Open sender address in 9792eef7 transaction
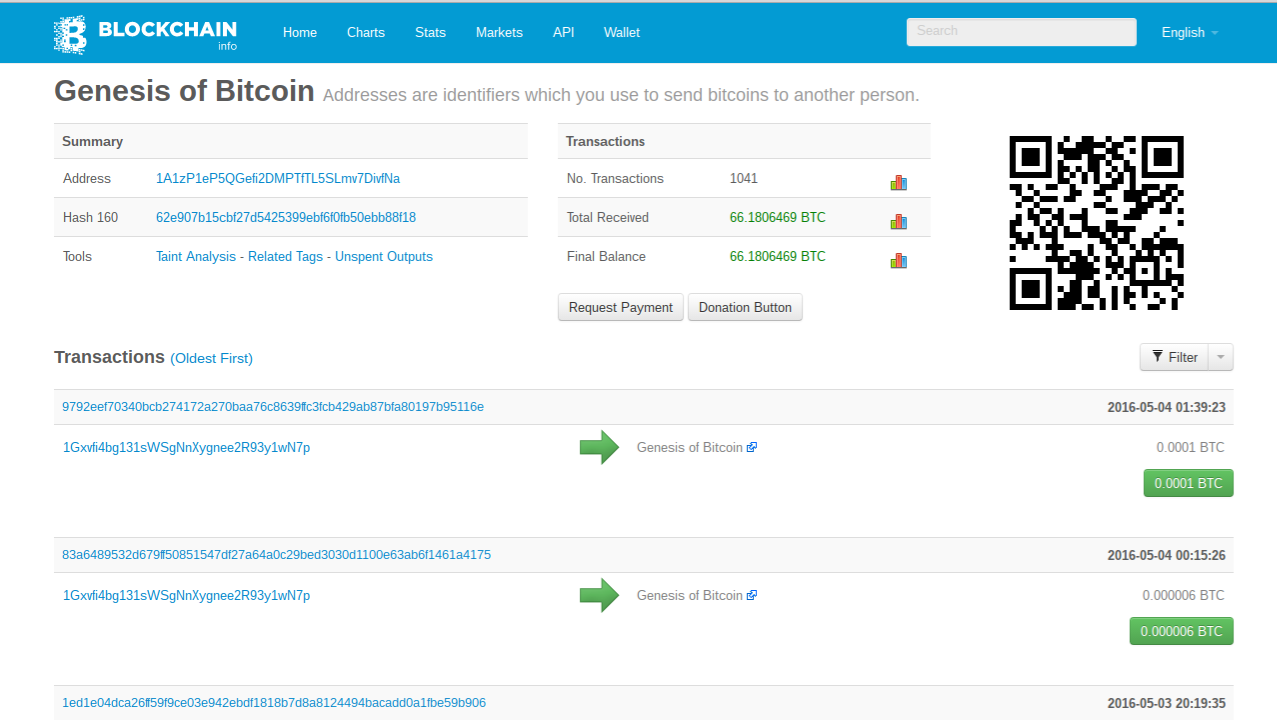 click(x=186, y=447)
